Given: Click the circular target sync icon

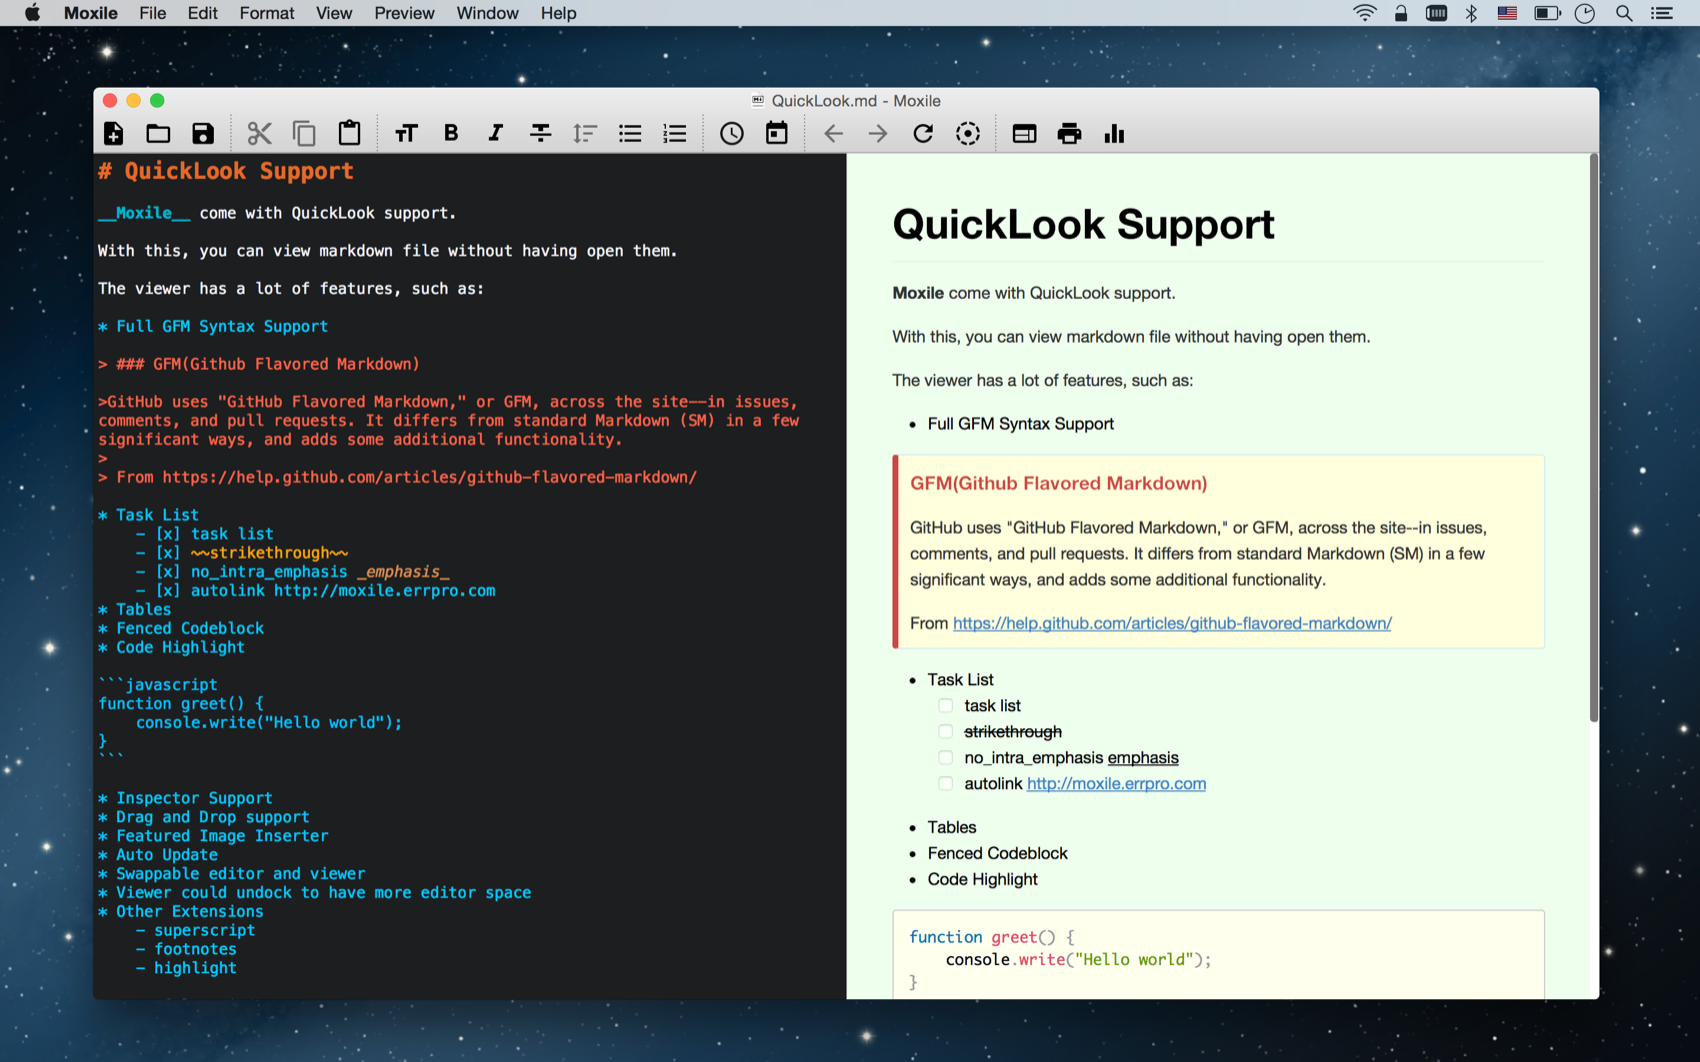Looking at the screenshot, I should (x=968, y=133).
